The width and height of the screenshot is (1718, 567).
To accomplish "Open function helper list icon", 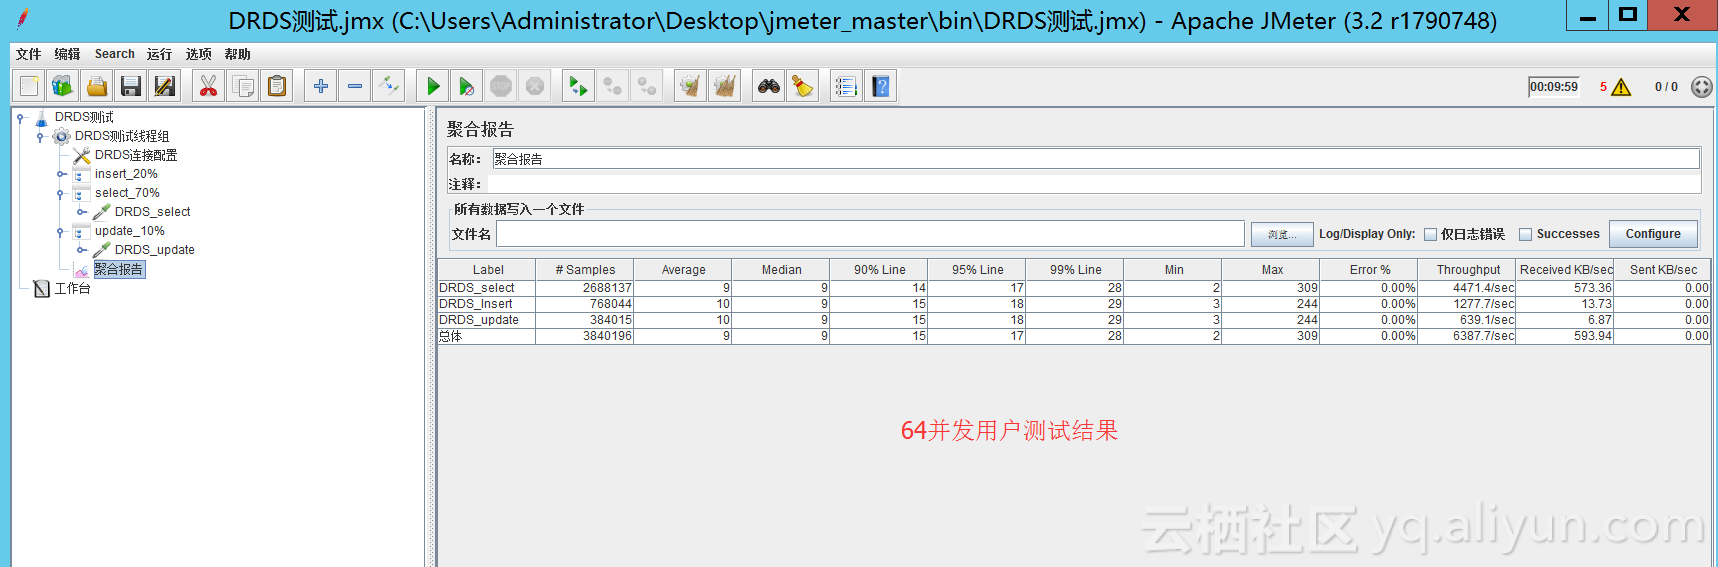I will point(846,86).
